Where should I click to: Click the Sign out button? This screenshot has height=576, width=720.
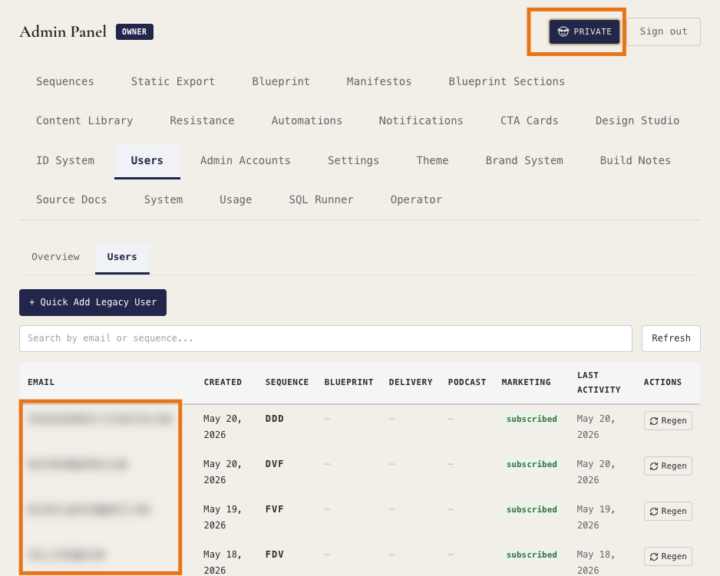point(664,32)
